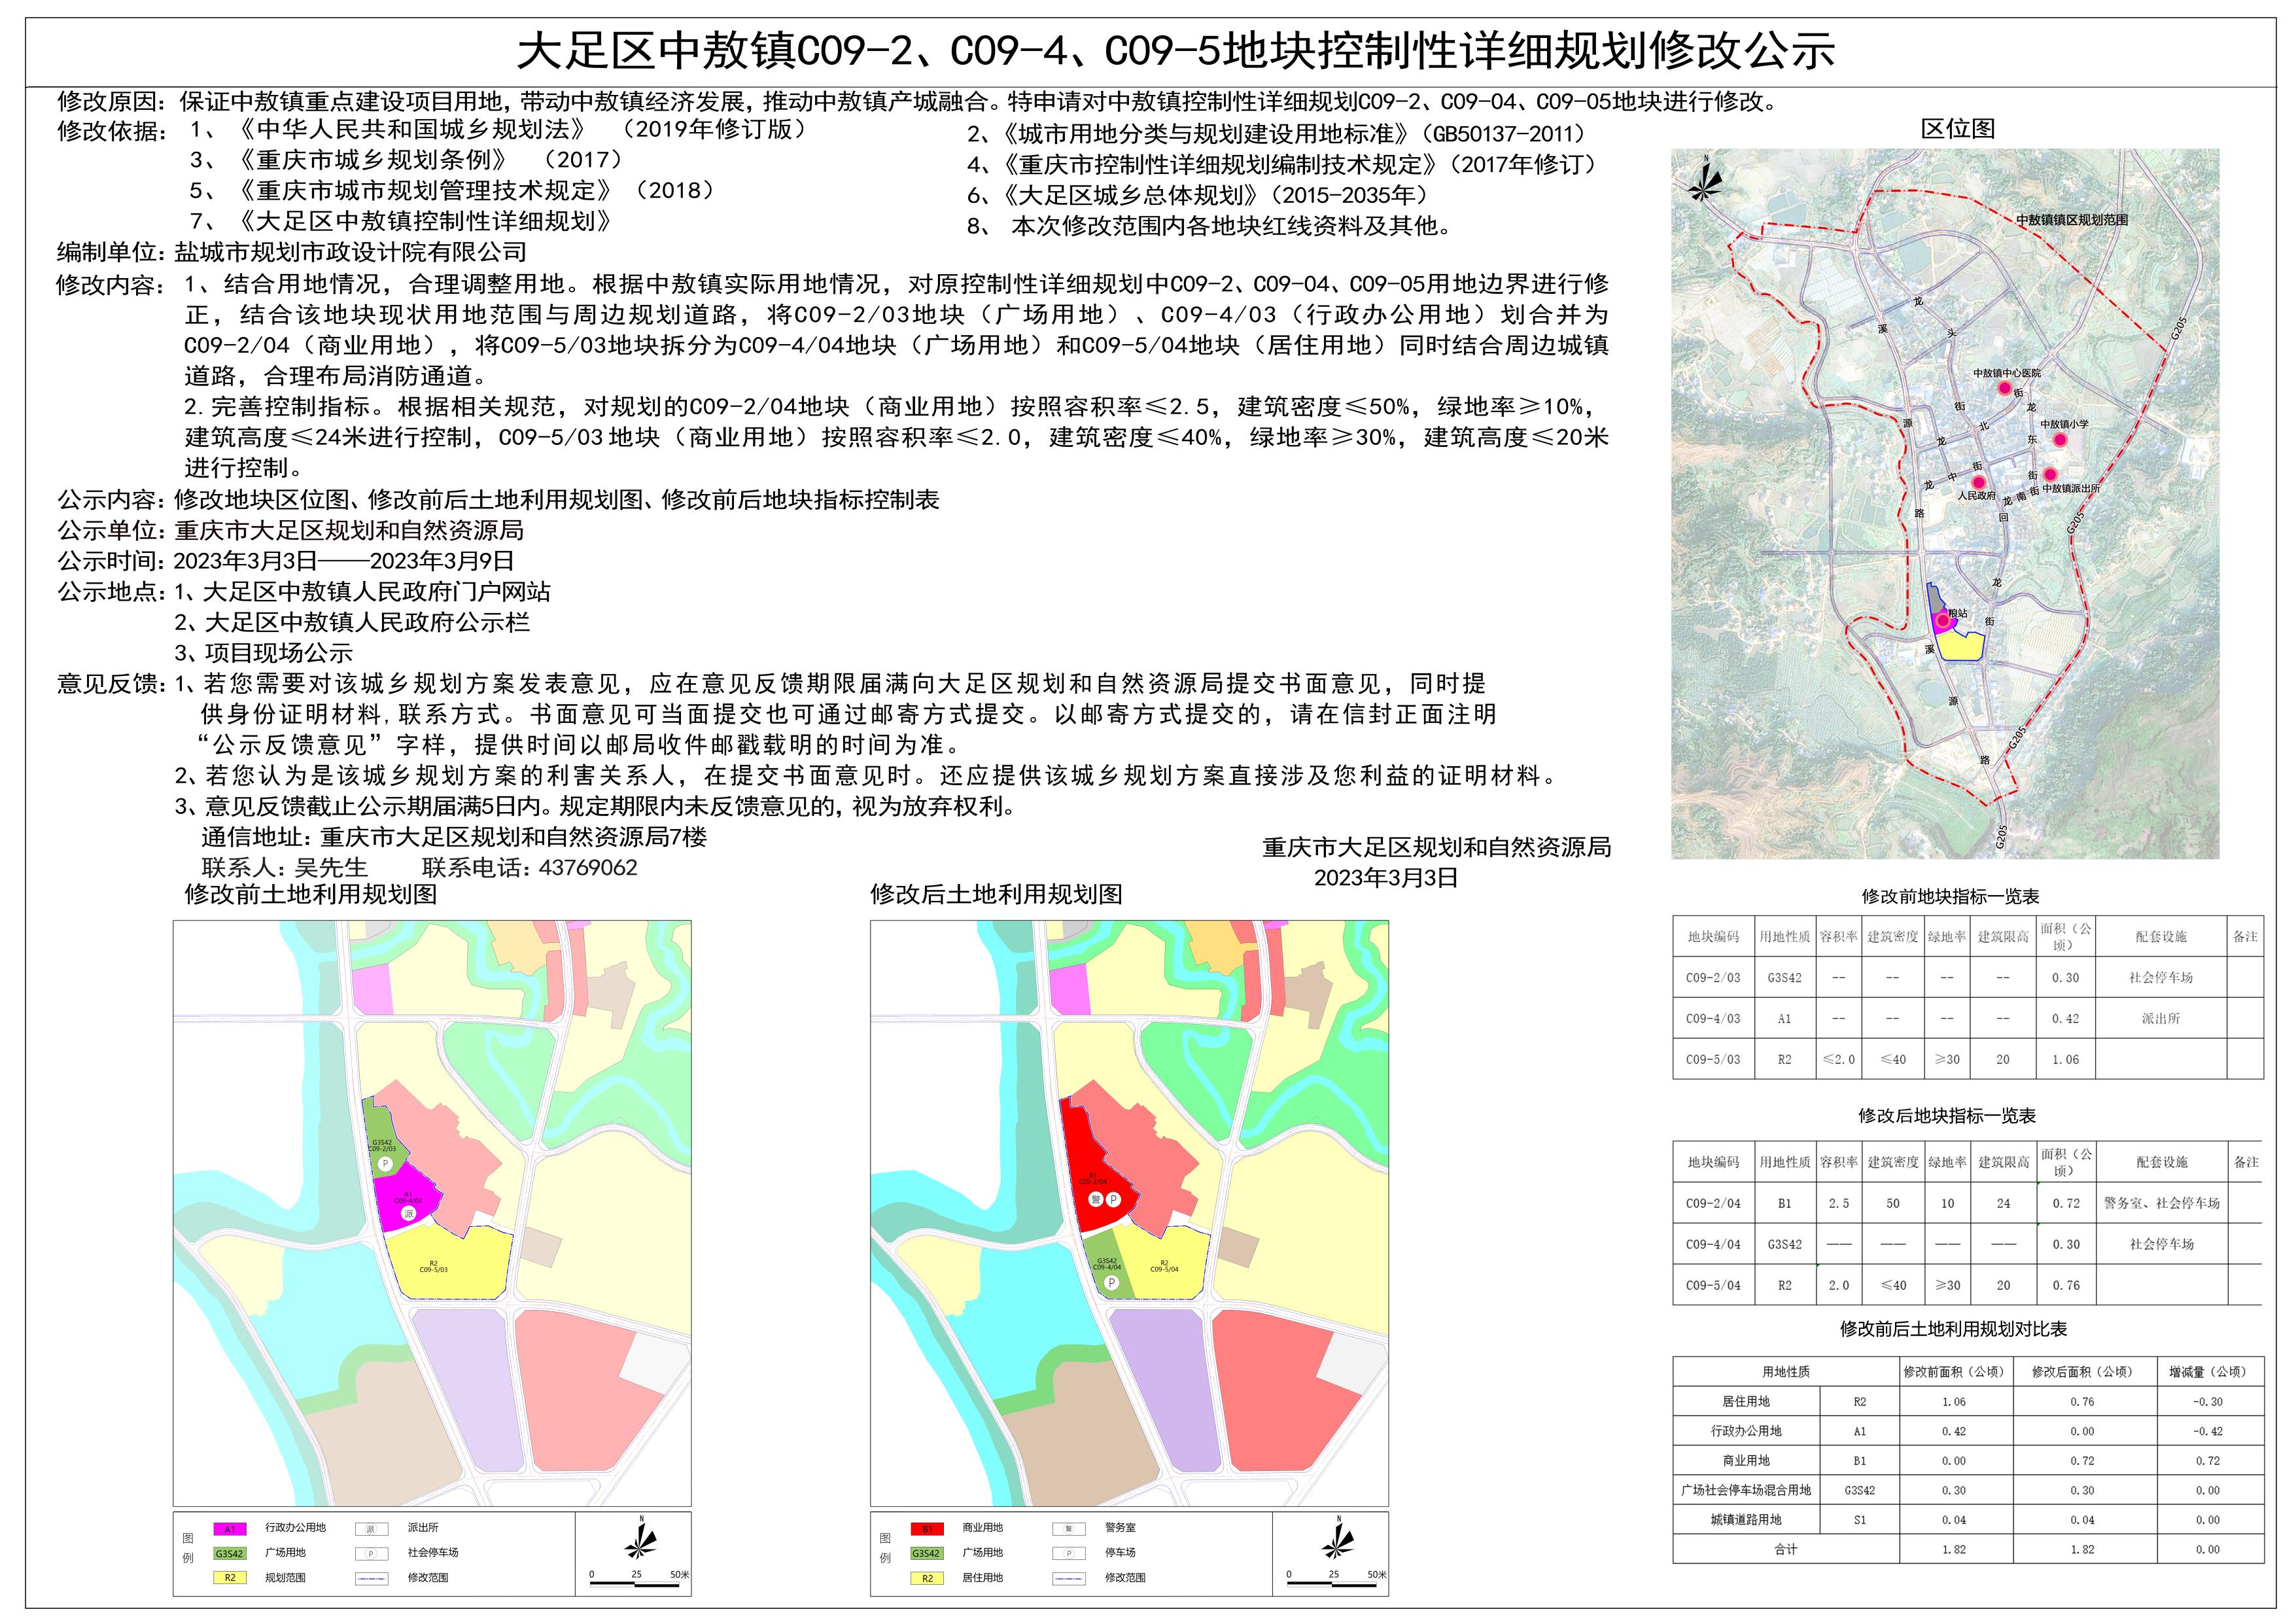
Task: Pick the green G3S42 swatch in 修改前 legend
Action: click(x=230, y=1554)
